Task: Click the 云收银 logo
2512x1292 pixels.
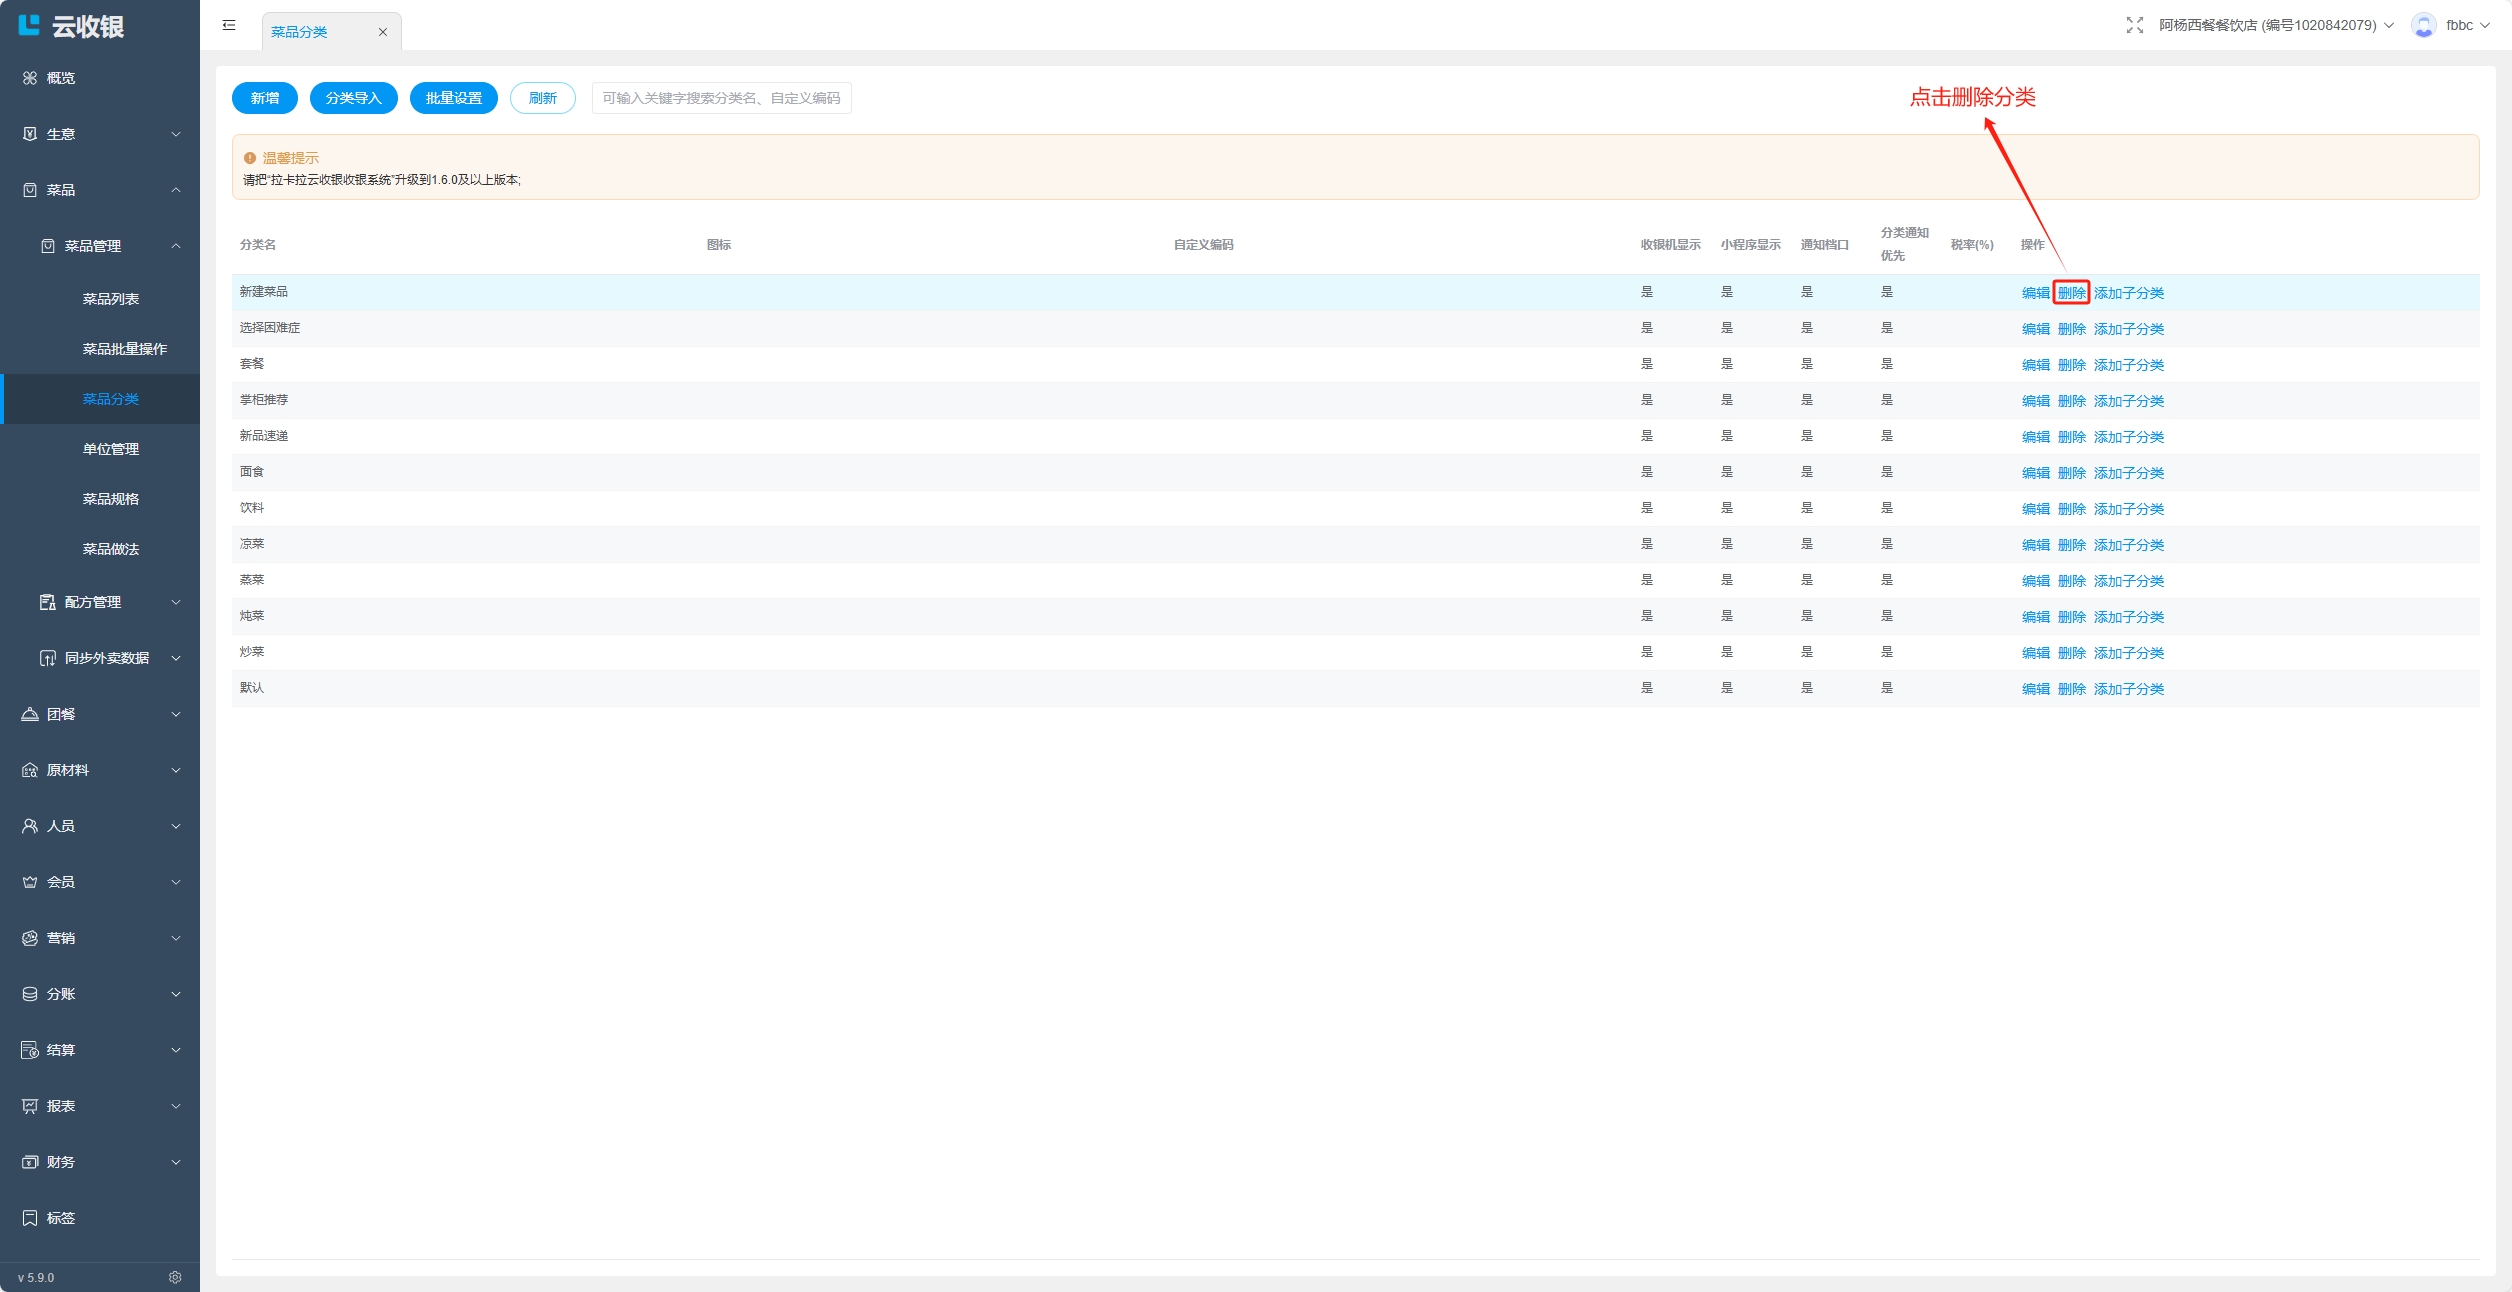Action: (x=72, y=26)
